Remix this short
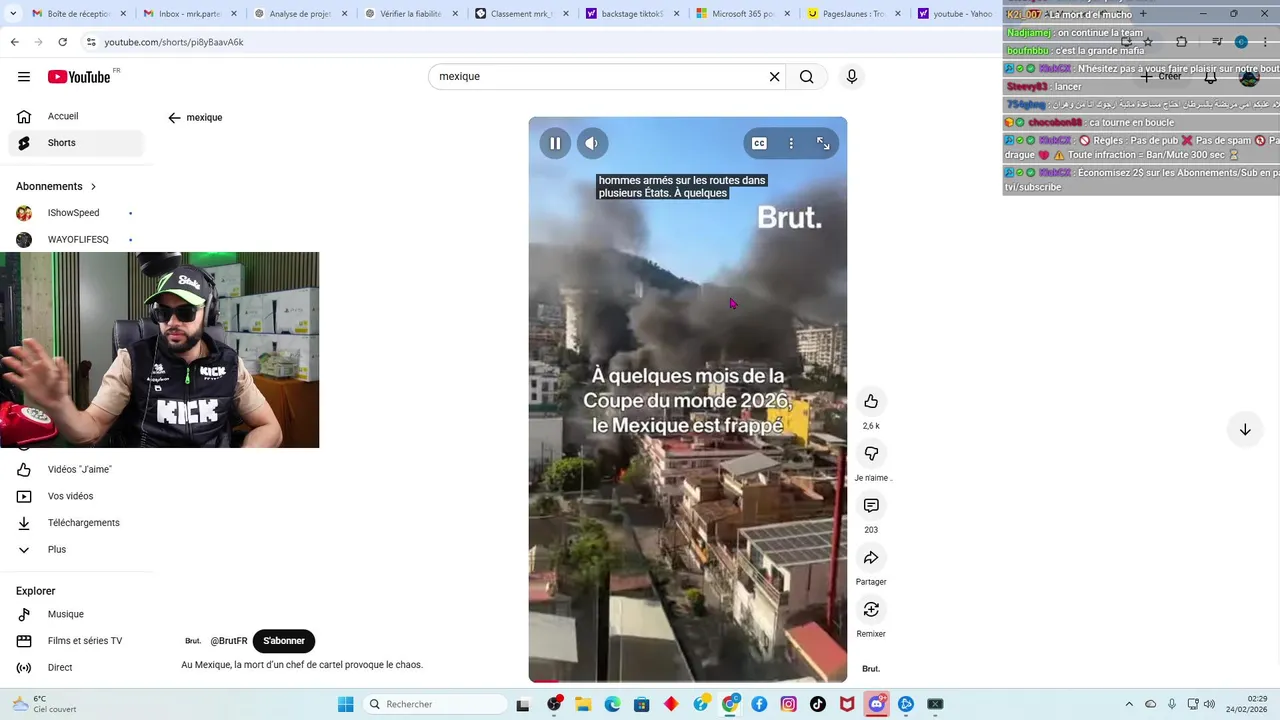This screenshot has width=1280, height=720. [x=871, y=609]
